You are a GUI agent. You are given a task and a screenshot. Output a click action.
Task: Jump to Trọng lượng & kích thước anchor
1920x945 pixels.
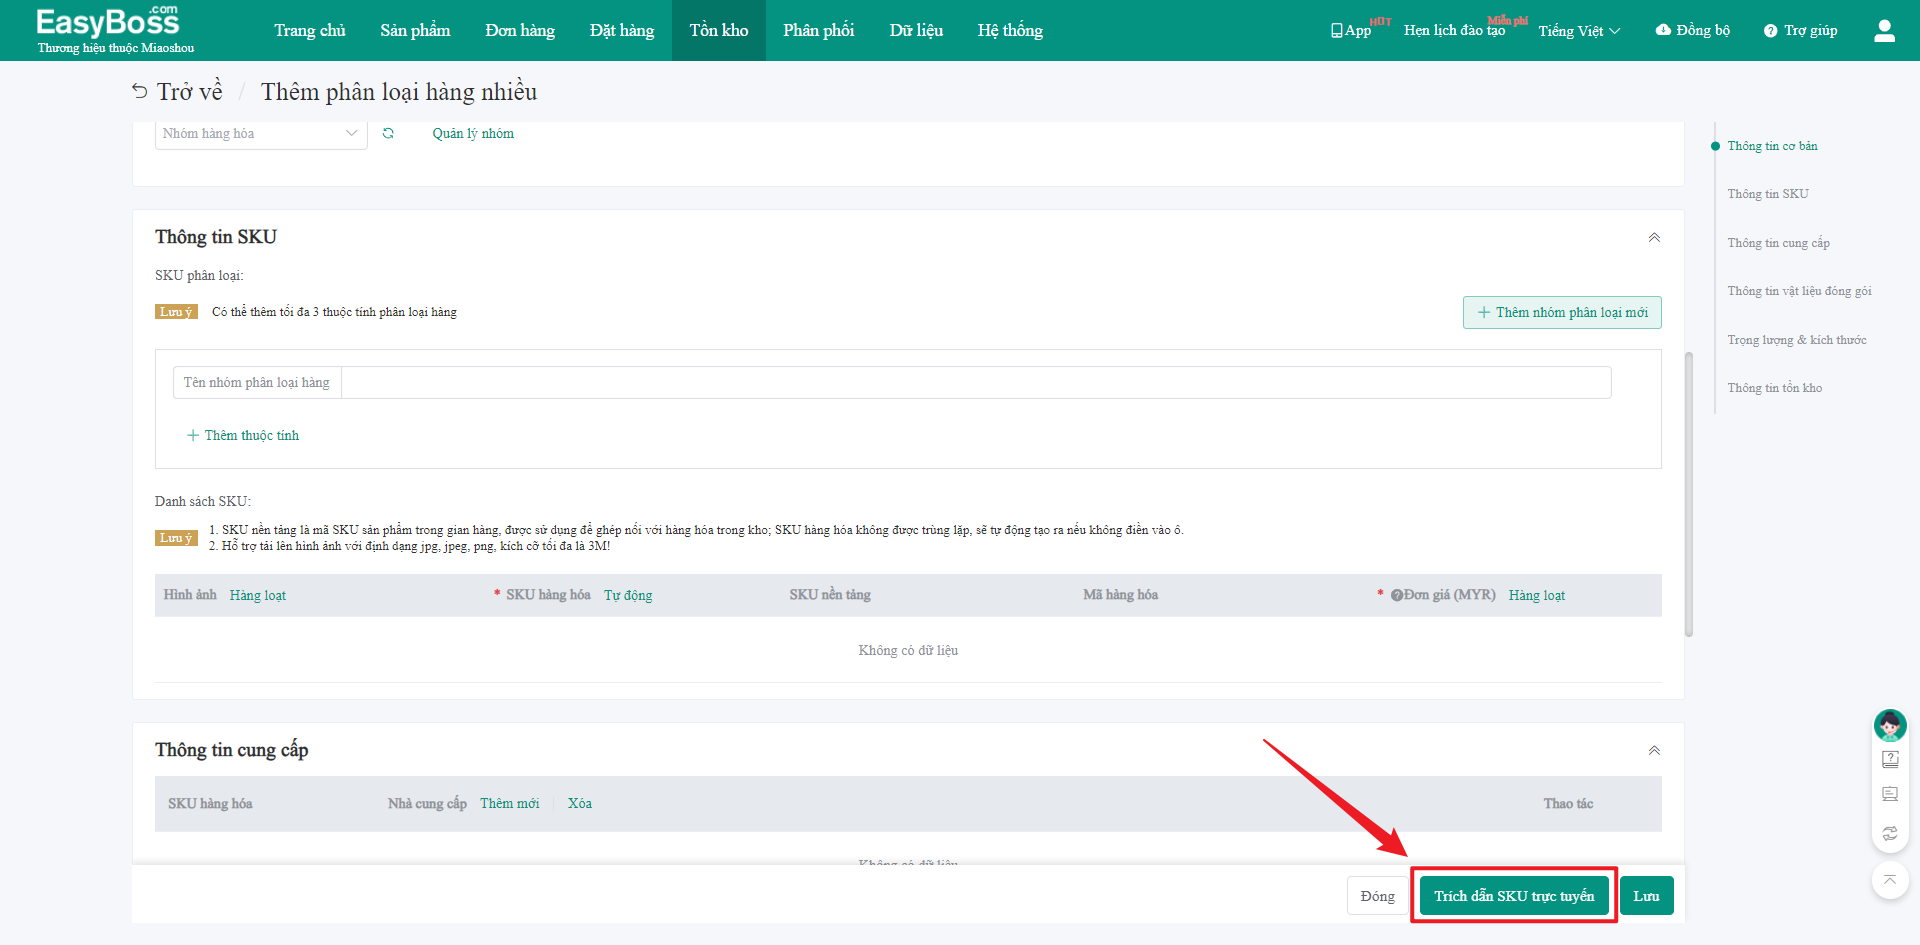1797,340
